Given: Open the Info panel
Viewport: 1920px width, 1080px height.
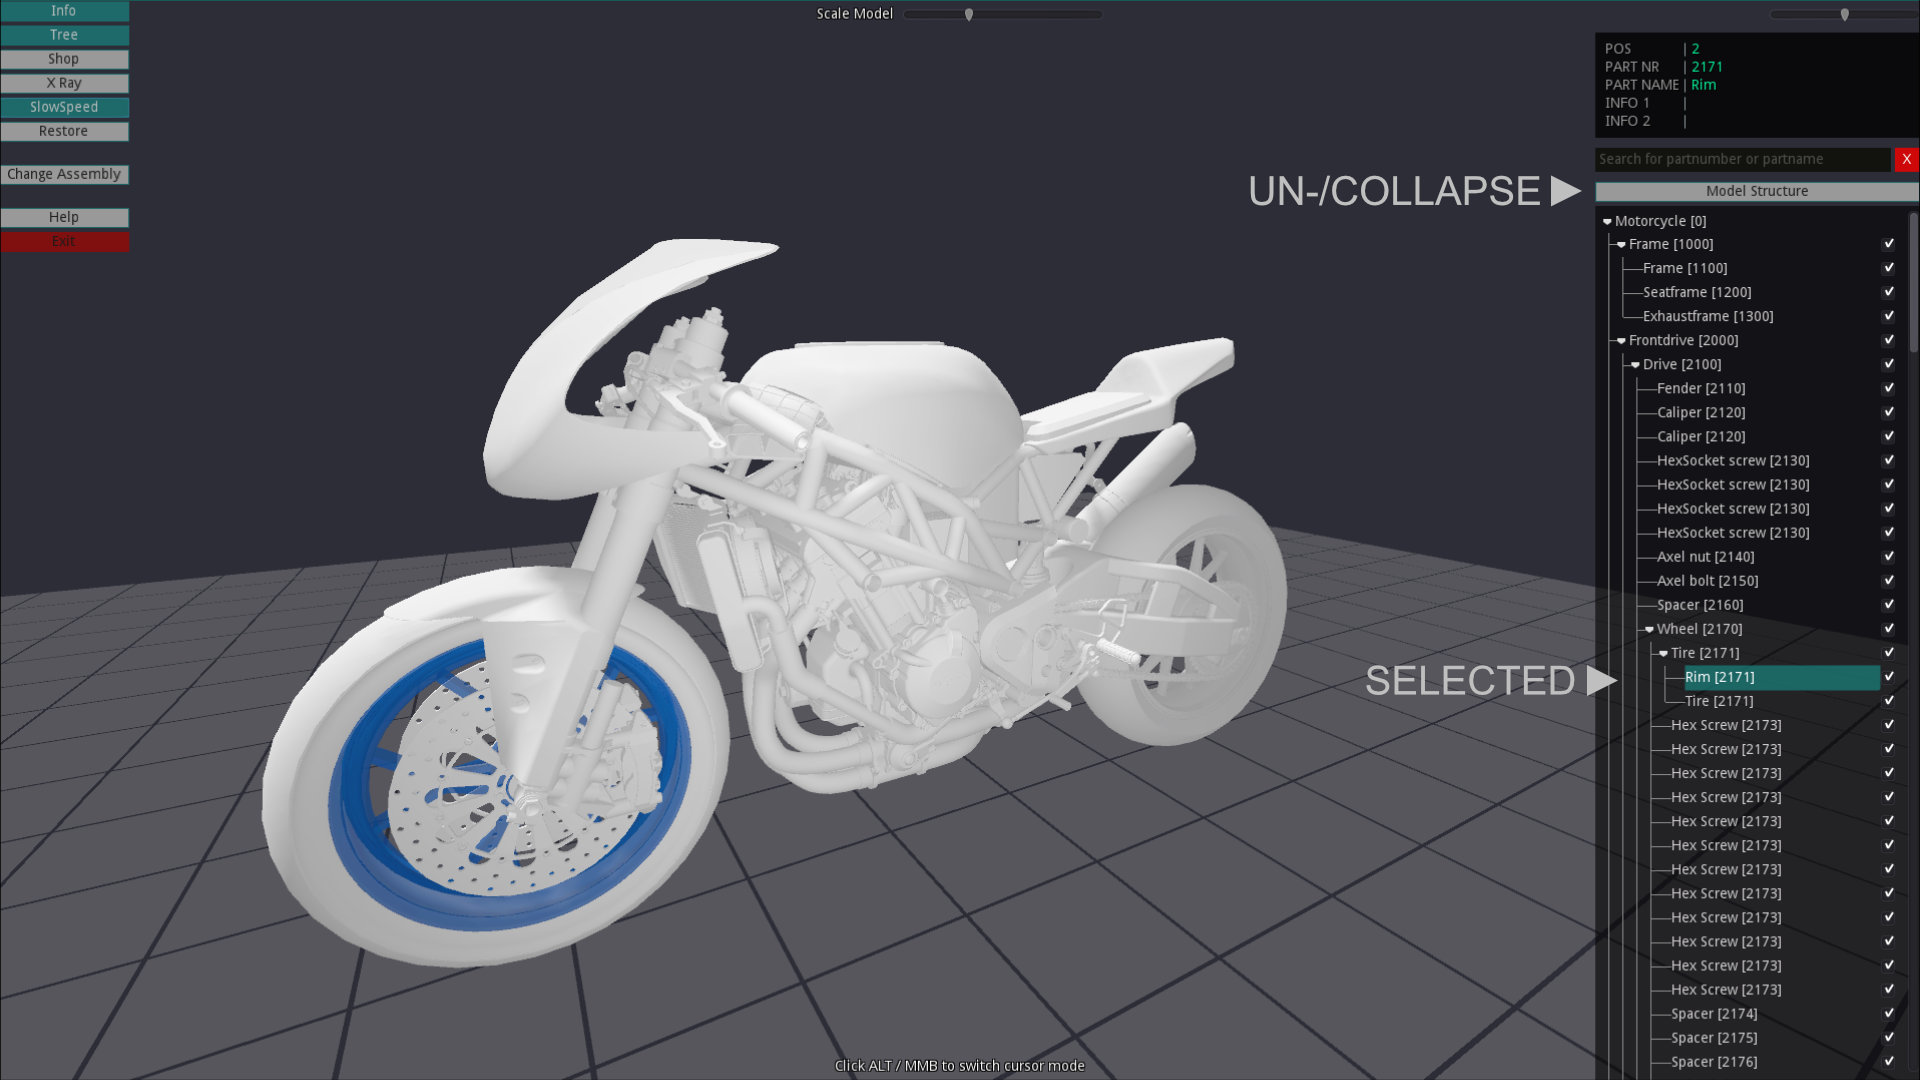Looking at the screenshot, I should 64,11.
